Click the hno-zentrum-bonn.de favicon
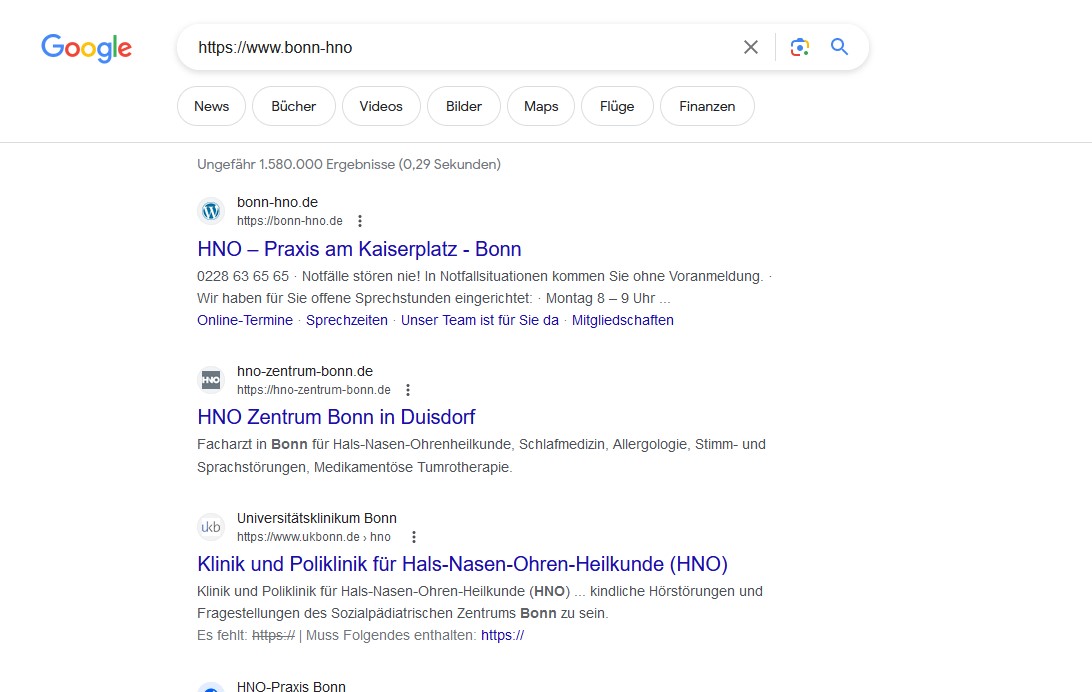Screen dimensions: 1092x692 tap(211, 380)
